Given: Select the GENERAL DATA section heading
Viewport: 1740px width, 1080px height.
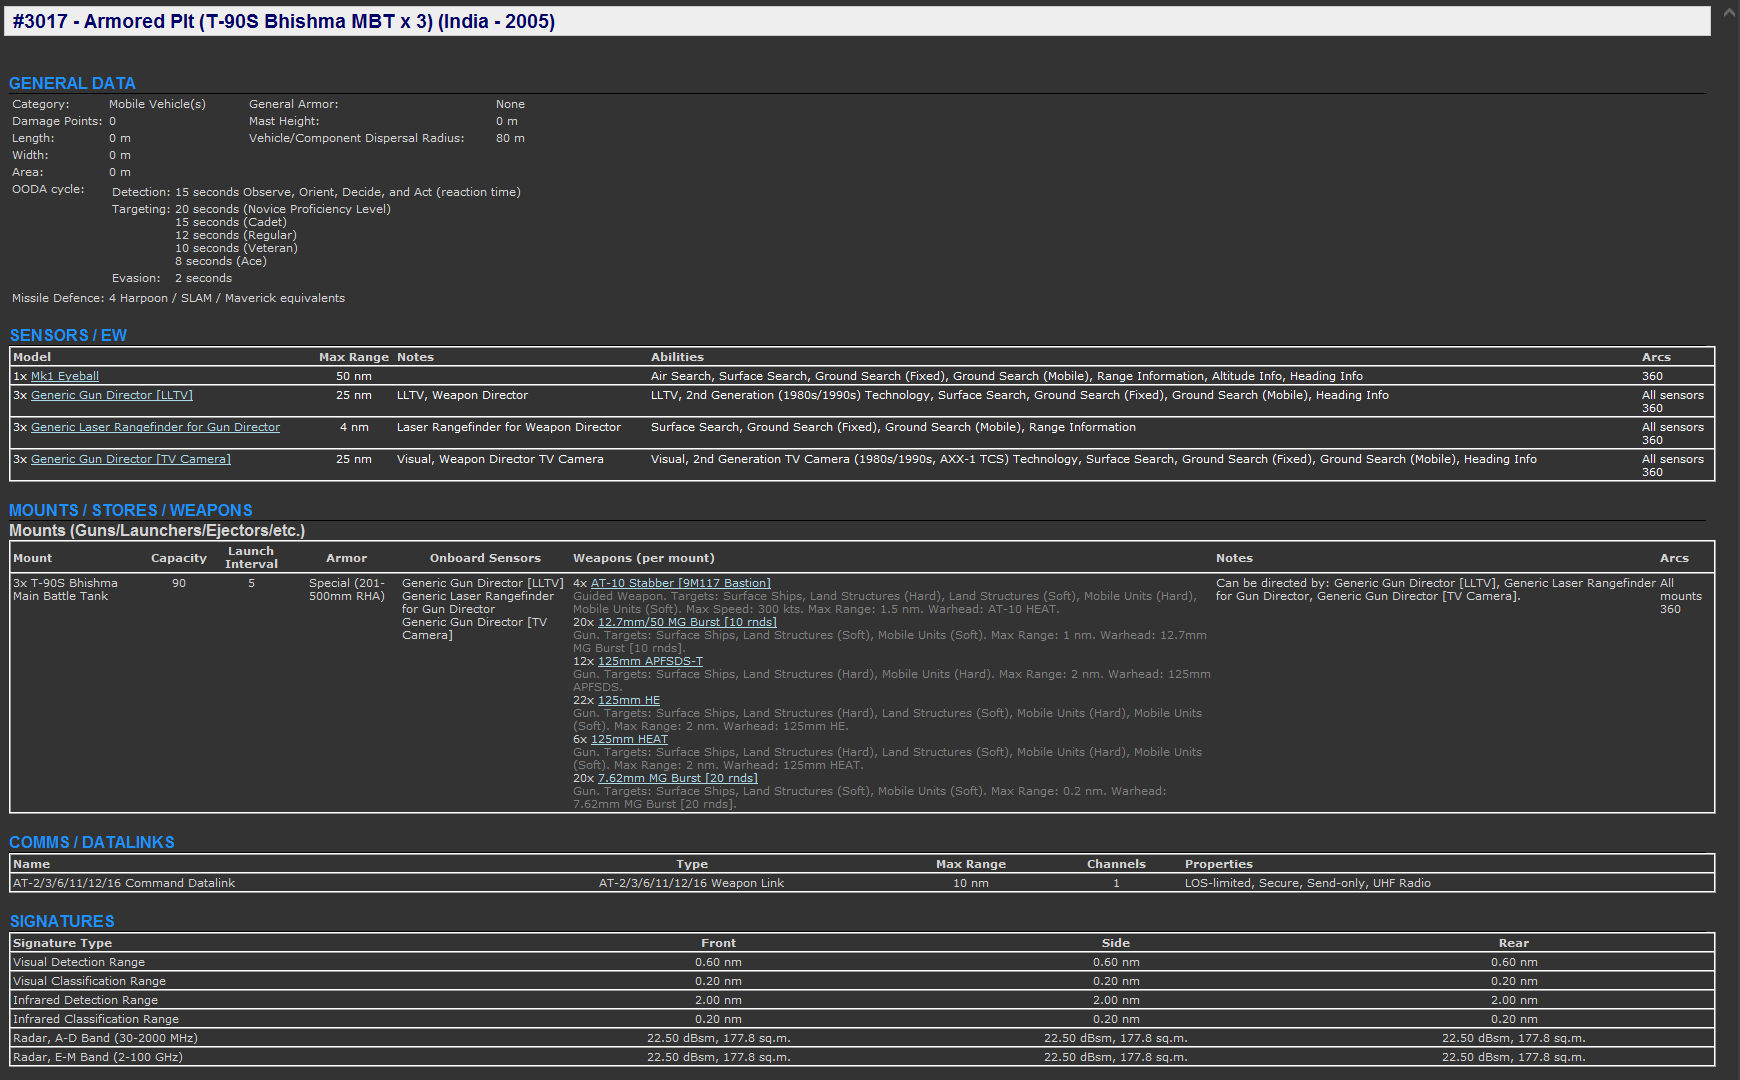Looking at the screenshot, I should 72,83.
